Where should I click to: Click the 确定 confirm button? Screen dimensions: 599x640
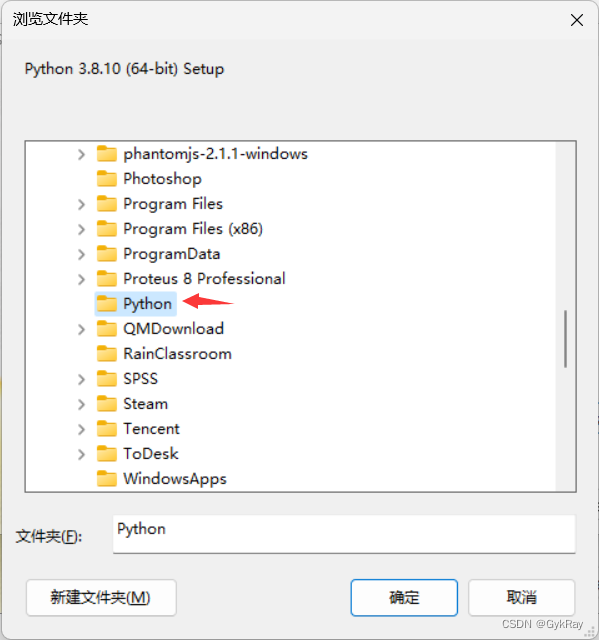coord(404,598)
